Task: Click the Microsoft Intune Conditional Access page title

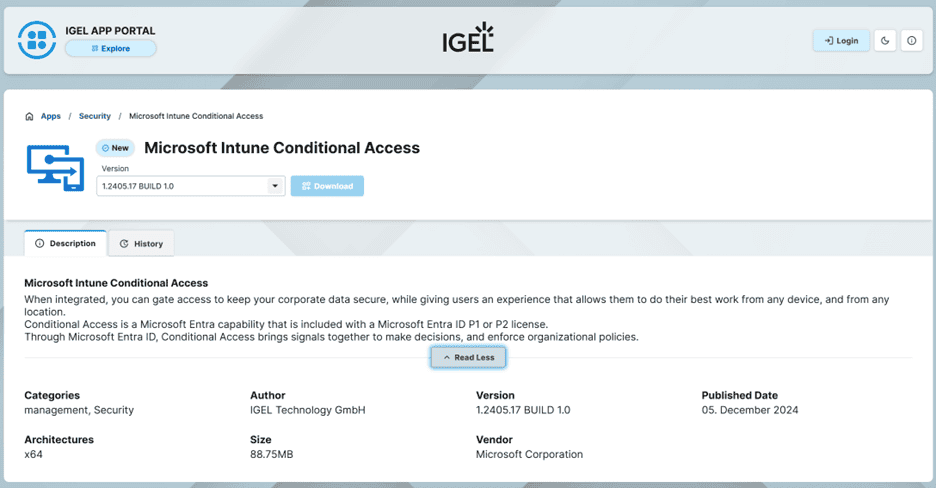Action: 282,148
